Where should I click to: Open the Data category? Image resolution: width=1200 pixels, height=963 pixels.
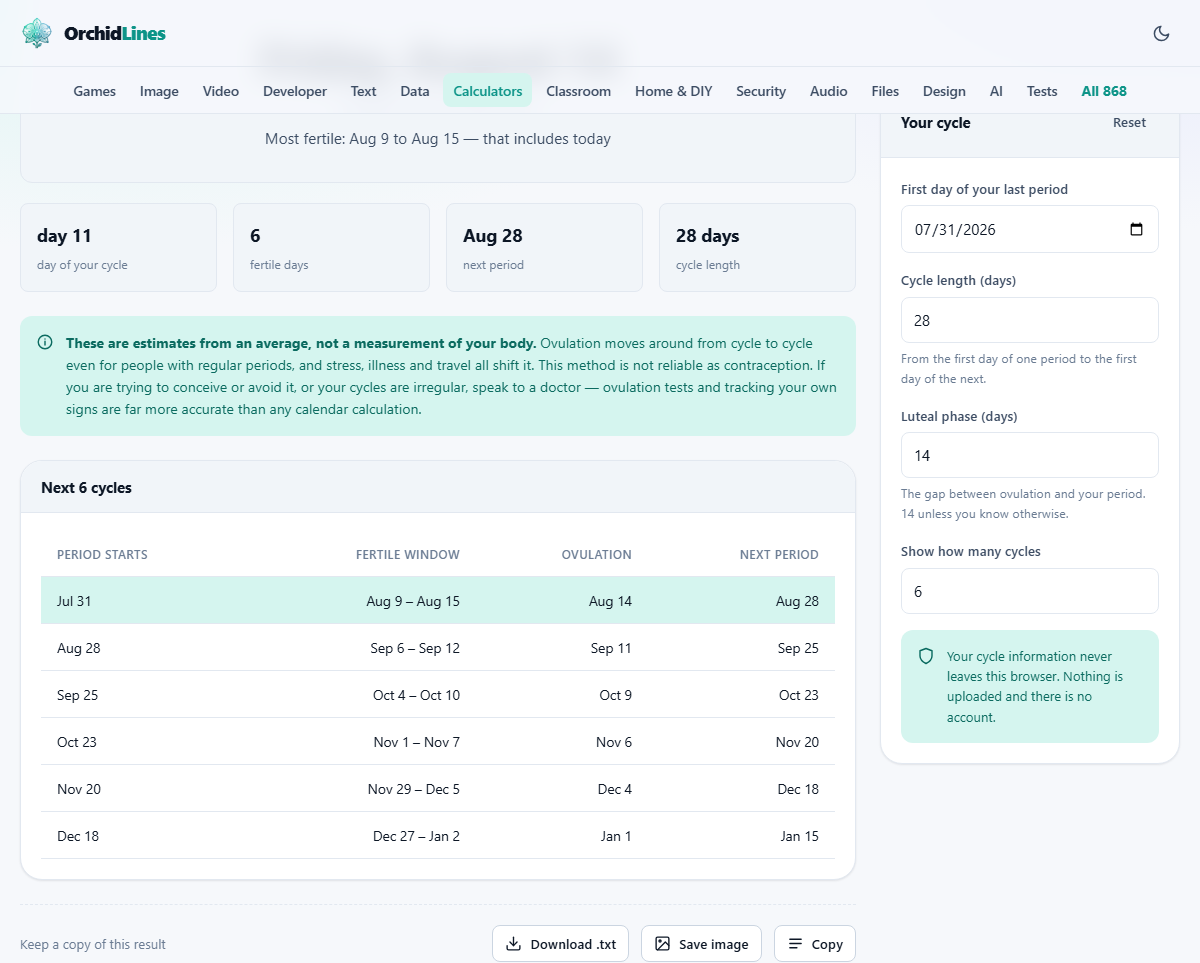pyautogui.click(x=415, y=91)
